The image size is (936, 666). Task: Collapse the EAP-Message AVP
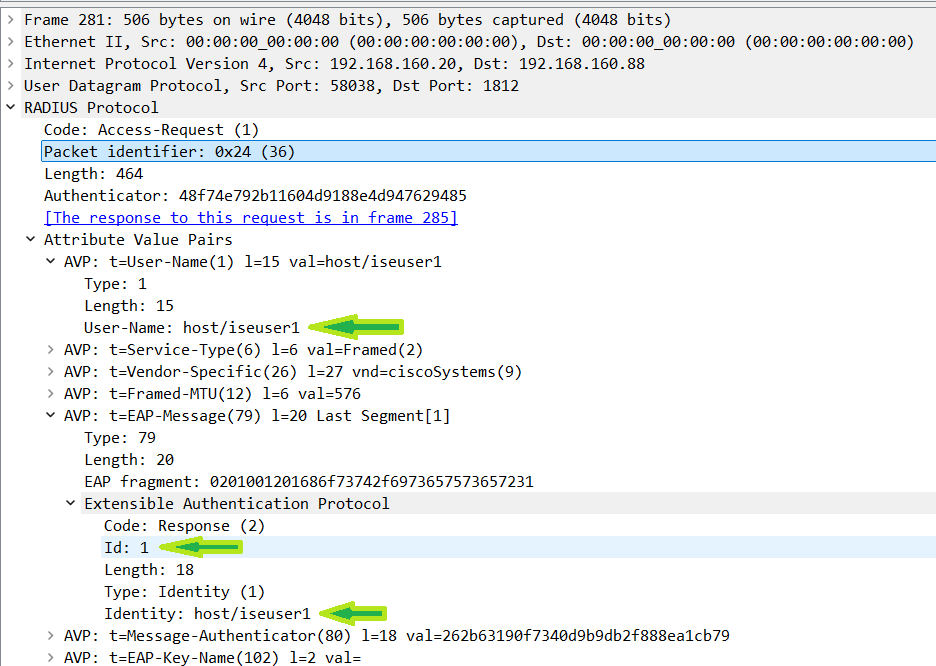pyautogui.click(x=51, y=415)
